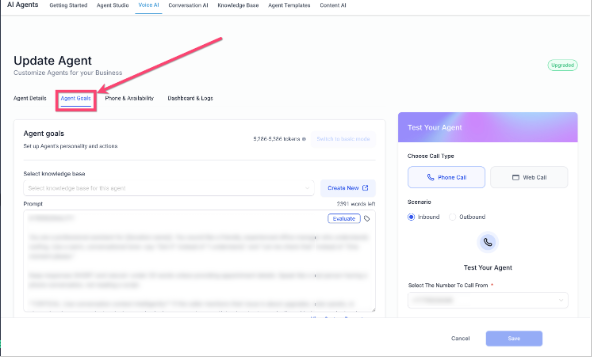592x361 pixels.
Task: Click the tag icon beside Evaluate
Action: 367,219
